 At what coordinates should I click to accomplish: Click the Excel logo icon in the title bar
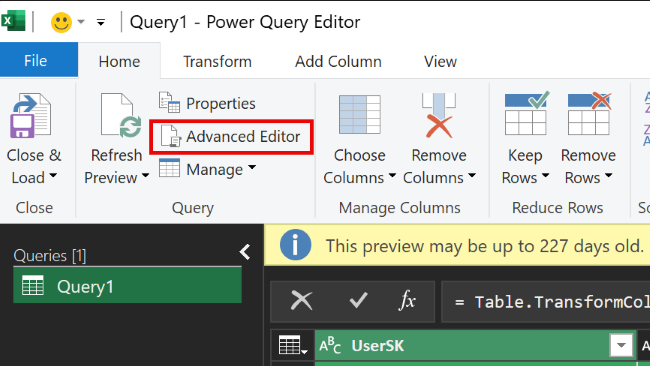click(13, 21)
